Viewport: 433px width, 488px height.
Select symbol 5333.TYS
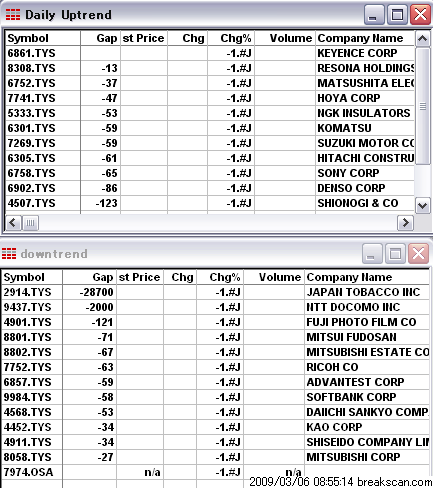(31, 113)
